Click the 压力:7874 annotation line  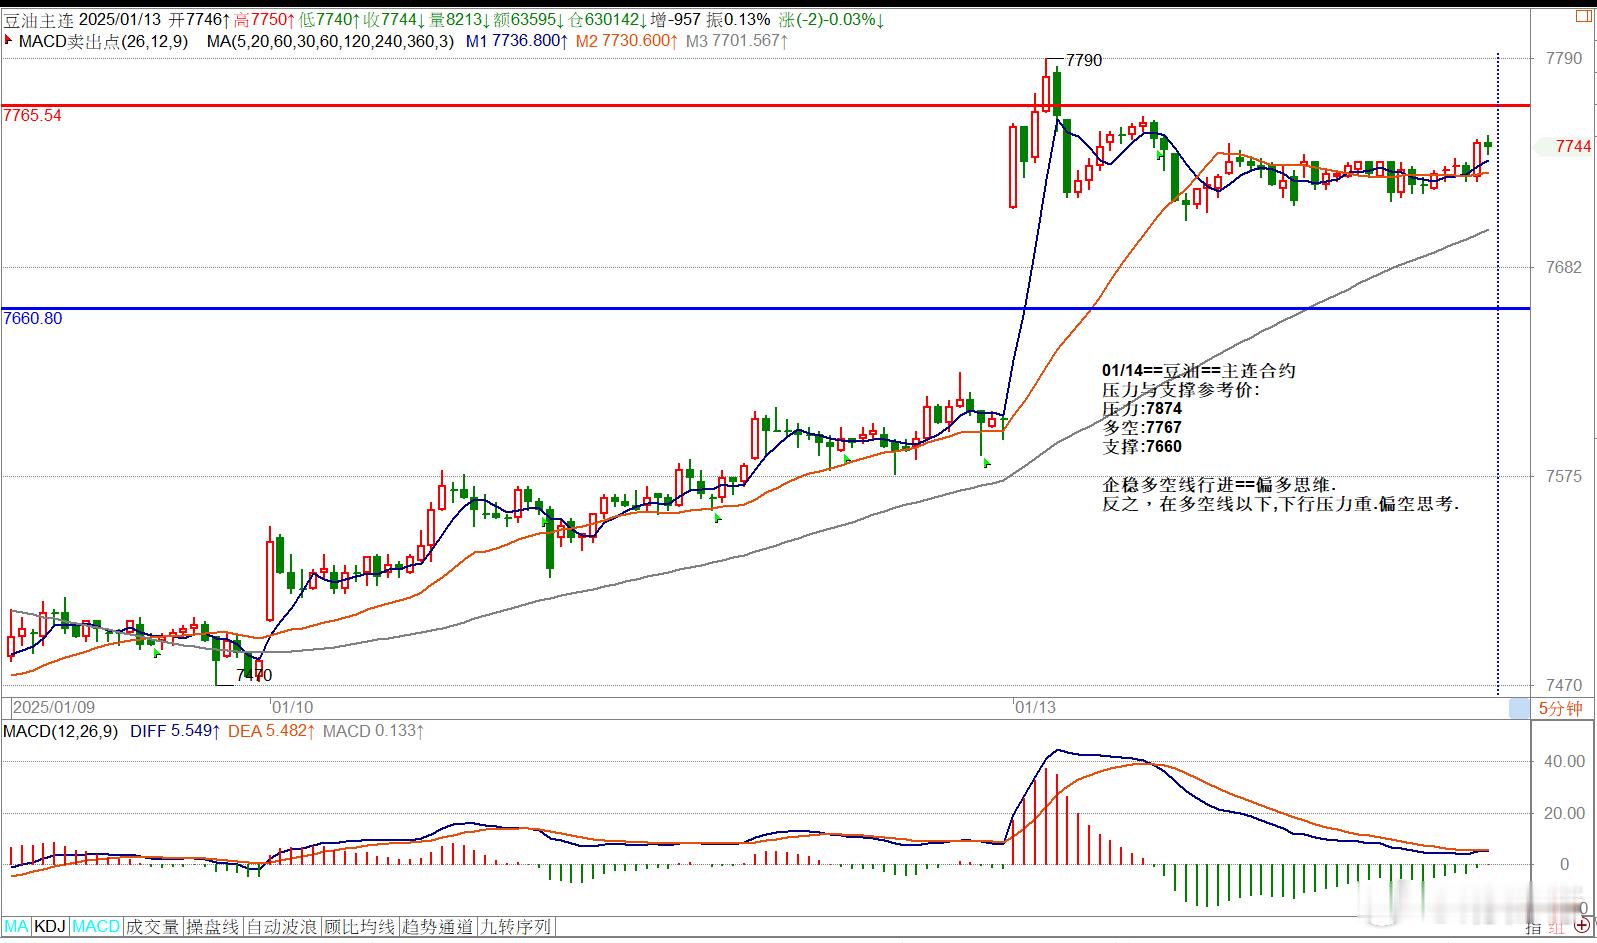[1142, 409]
